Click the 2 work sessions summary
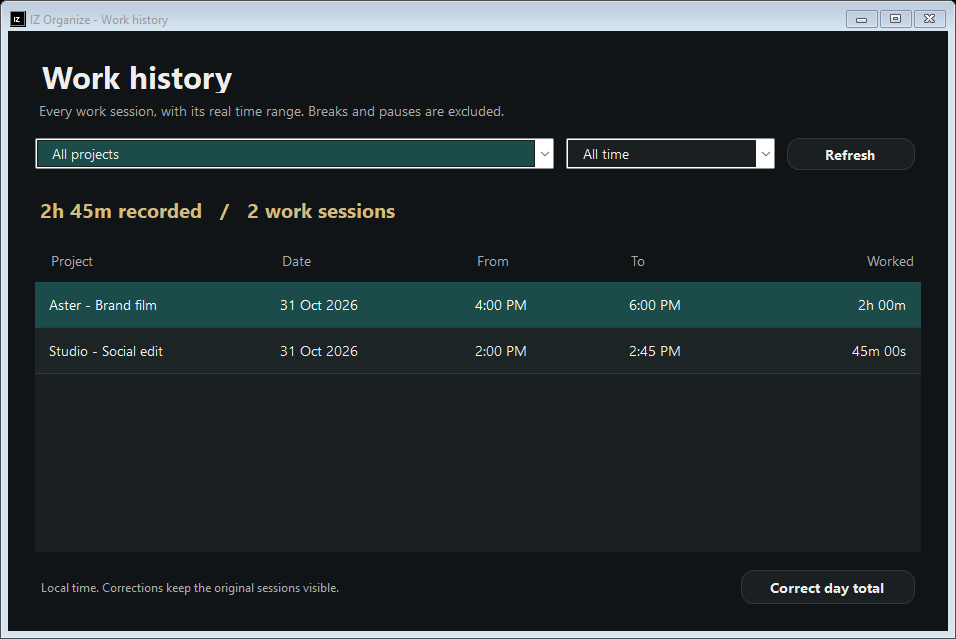 (x=321, y=211)
